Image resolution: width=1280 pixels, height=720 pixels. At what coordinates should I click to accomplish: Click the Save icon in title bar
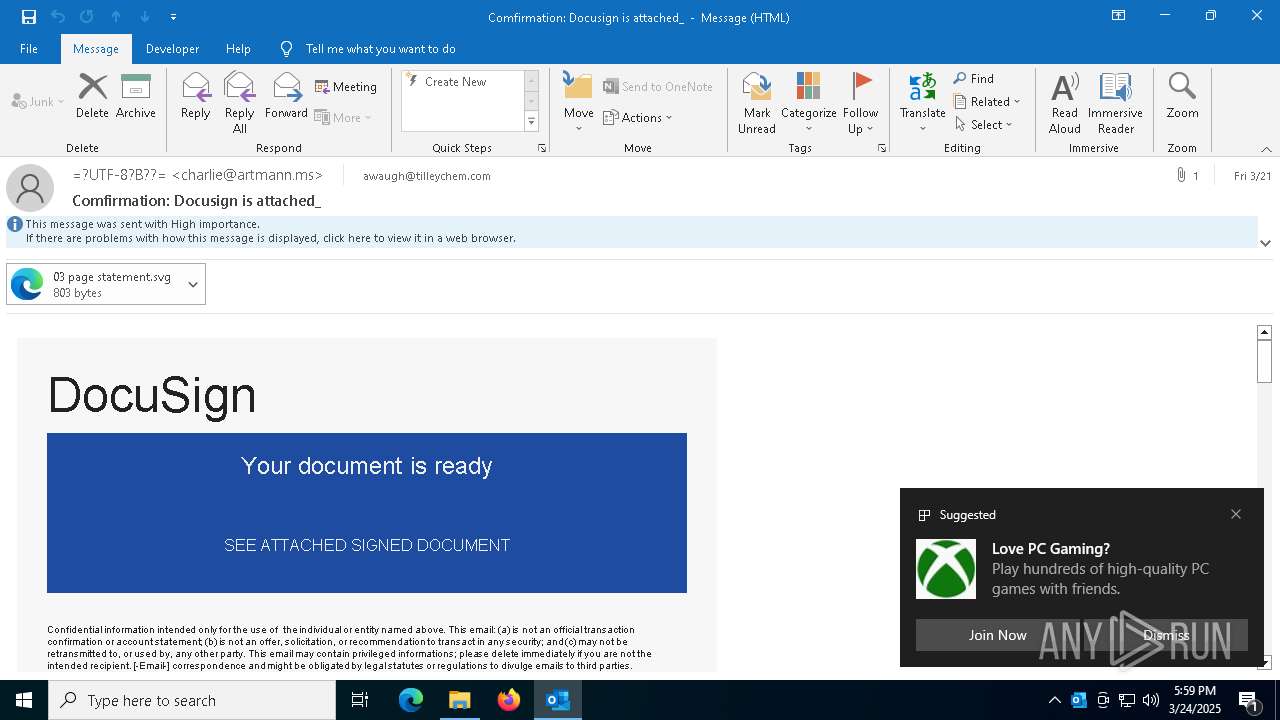pos(28,17)
